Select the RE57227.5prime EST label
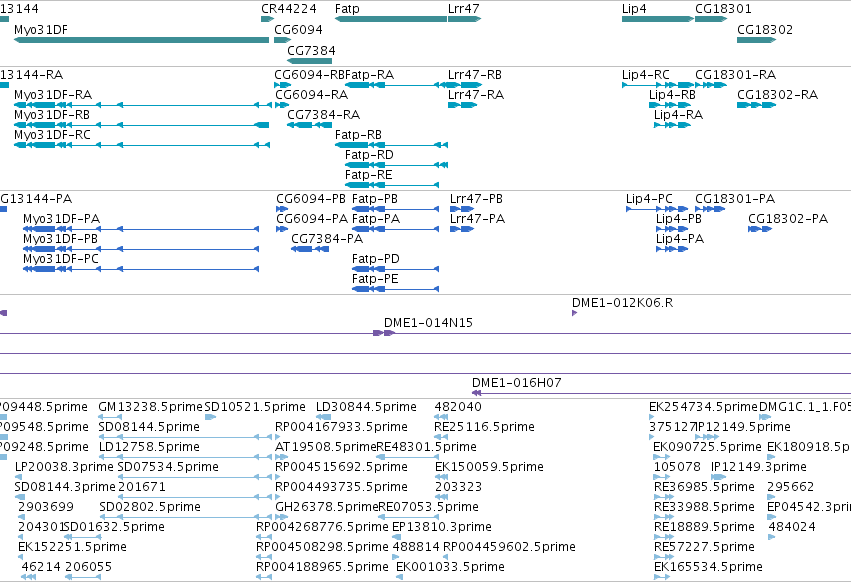The height and width of the screenshot is (582, 851). click(x=704, y=547)
